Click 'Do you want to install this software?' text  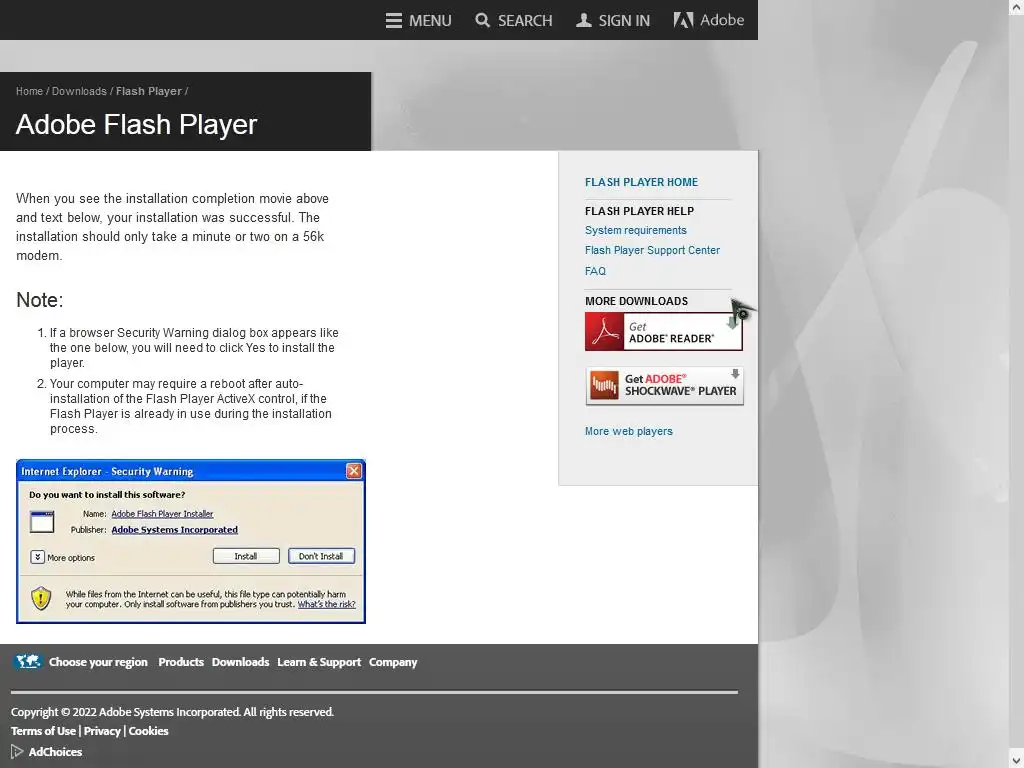click(107, 495)
